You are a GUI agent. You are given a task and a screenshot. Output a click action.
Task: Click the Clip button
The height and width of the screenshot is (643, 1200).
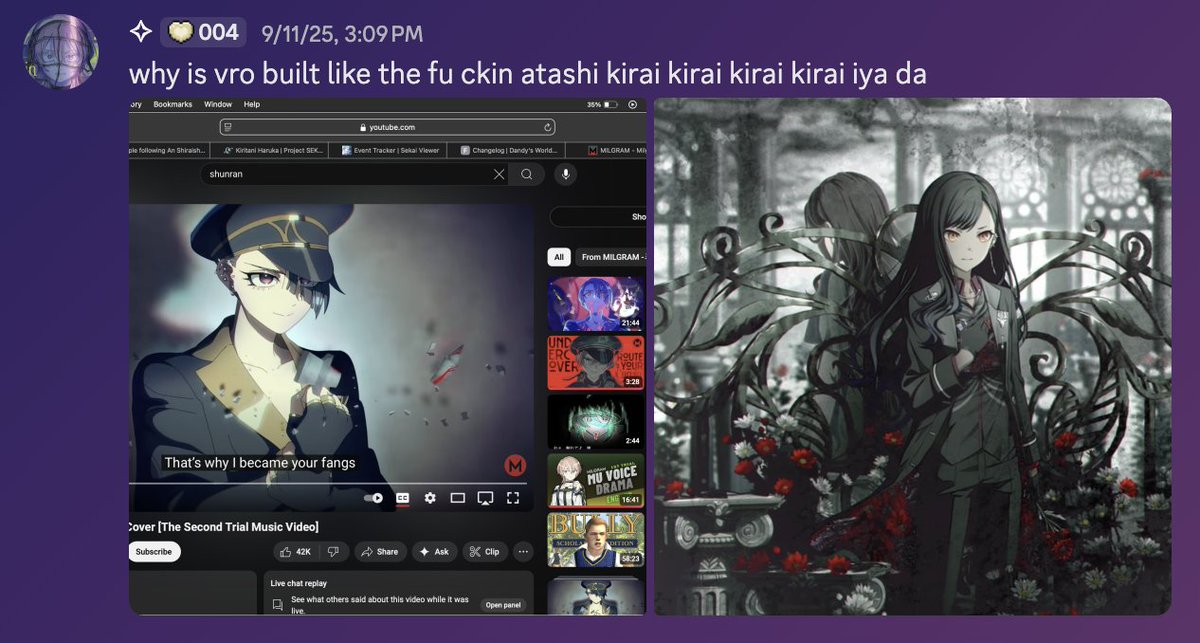(485, 552)
